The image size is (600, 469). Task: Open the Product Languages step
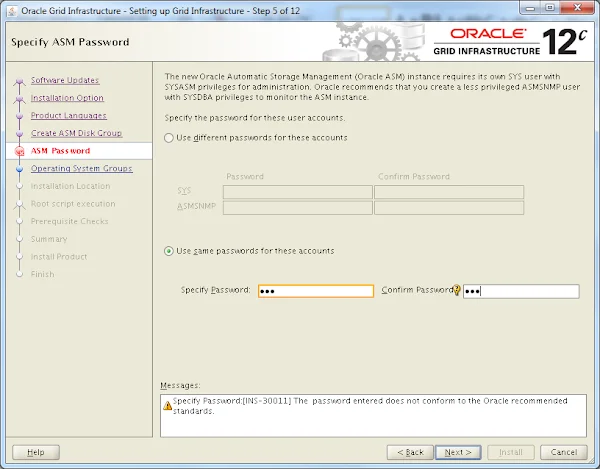pos(69,116)
